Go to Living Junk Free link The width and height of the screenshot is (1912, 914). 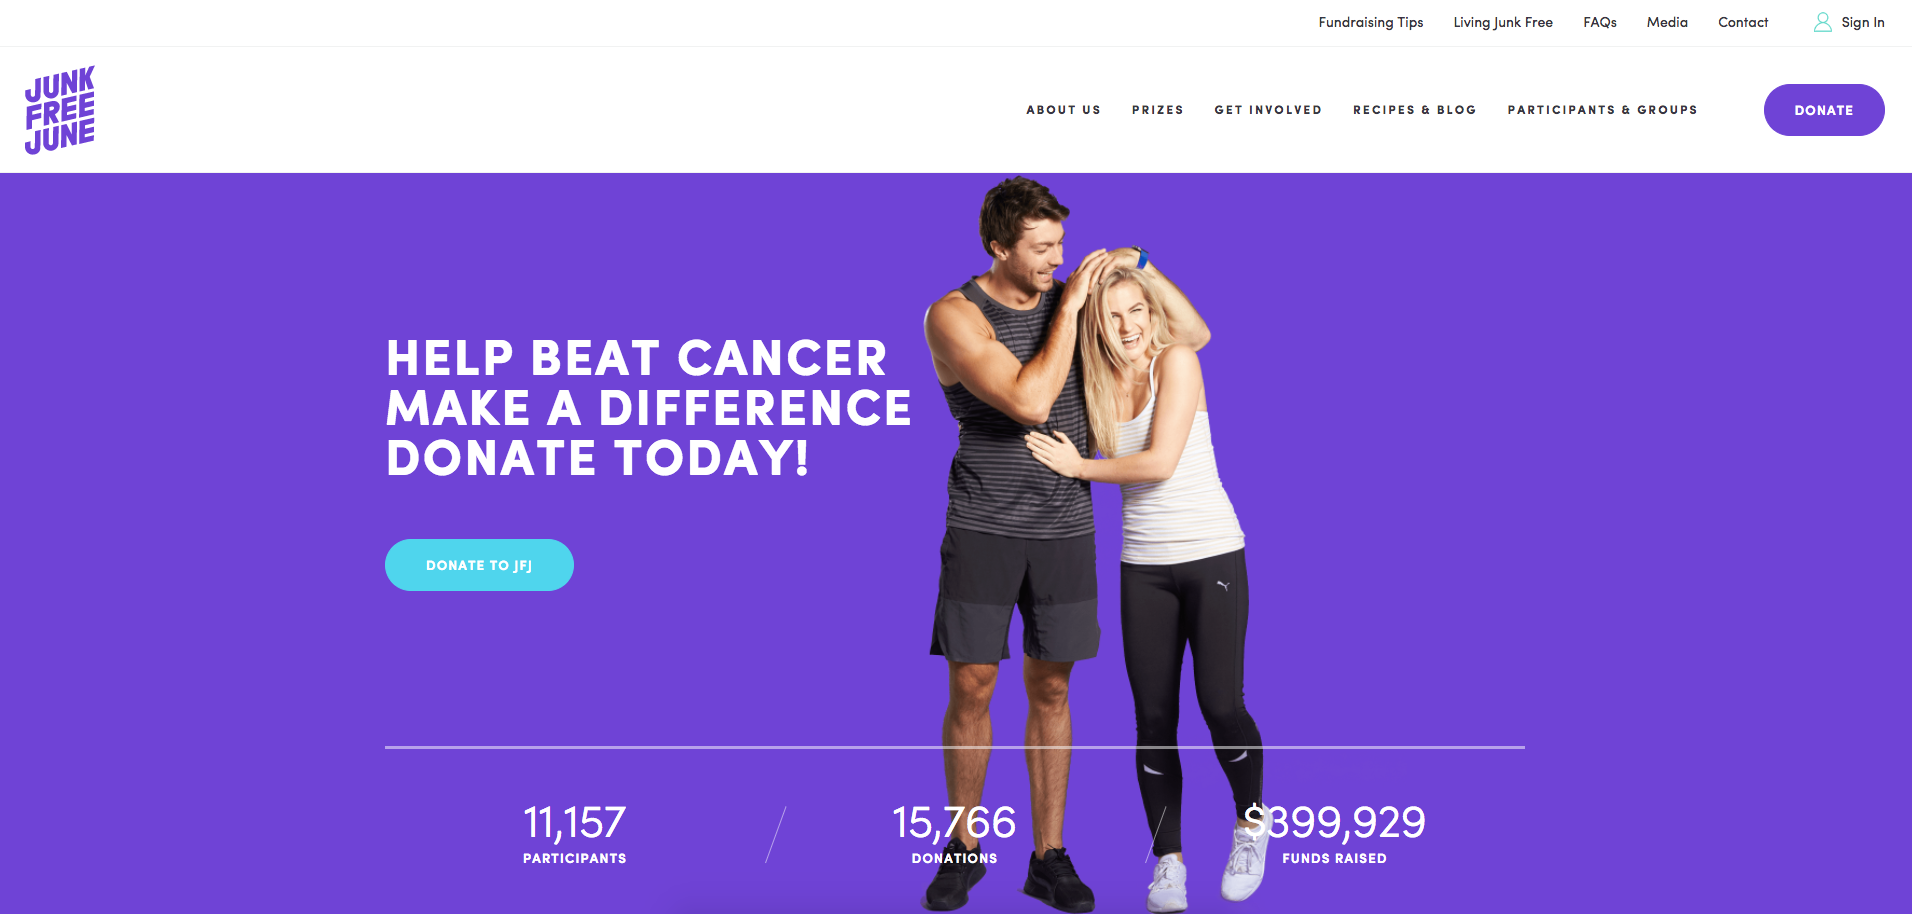click(x=1503, y=22)
